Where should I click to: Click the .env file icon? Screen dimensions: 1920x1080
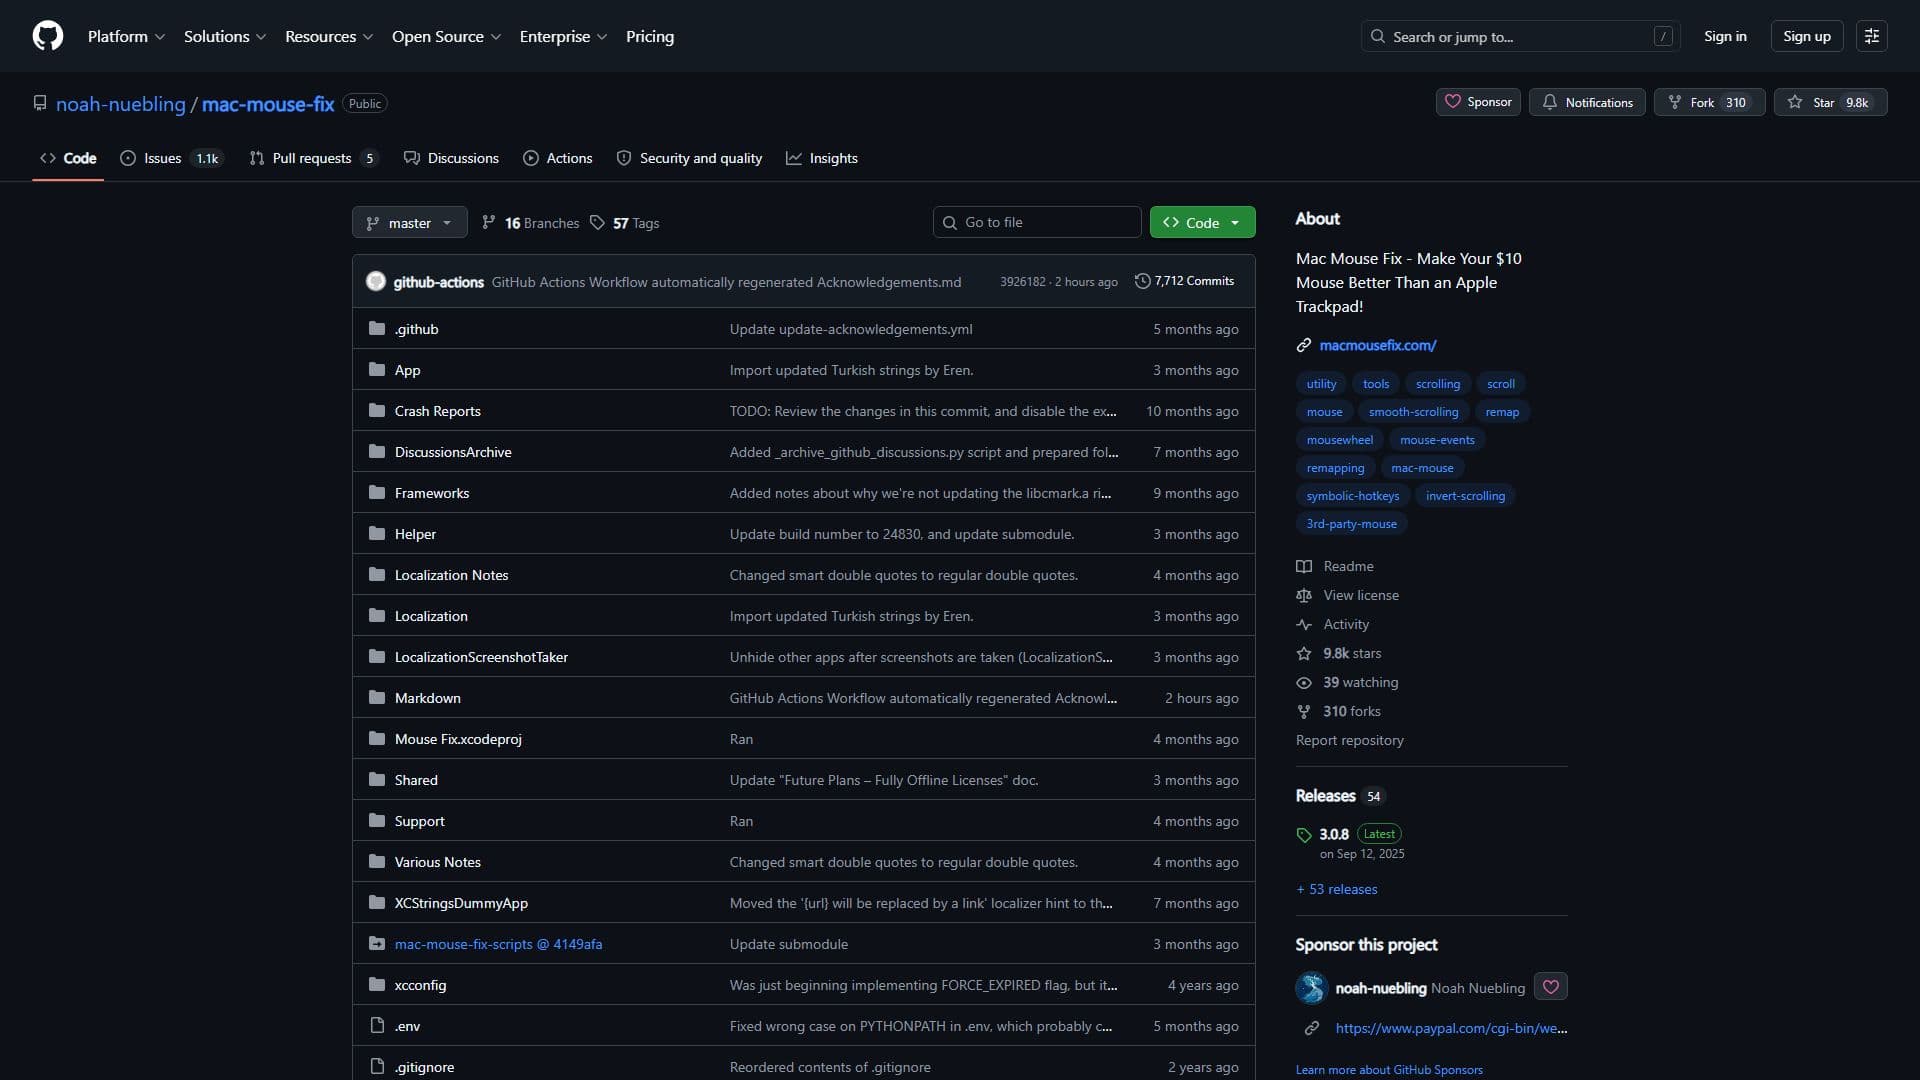click(x=377, y=1026)
